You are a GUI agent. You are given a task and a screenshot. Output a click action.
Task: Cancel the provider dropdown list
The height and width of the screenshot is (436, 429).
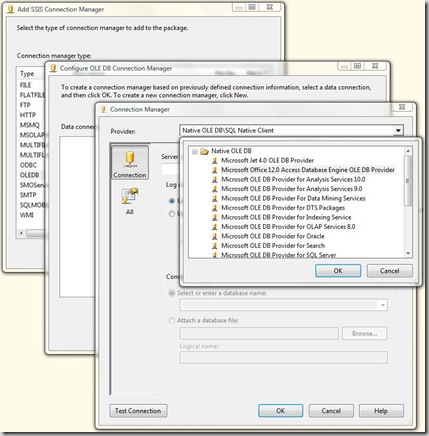point(389,271)
